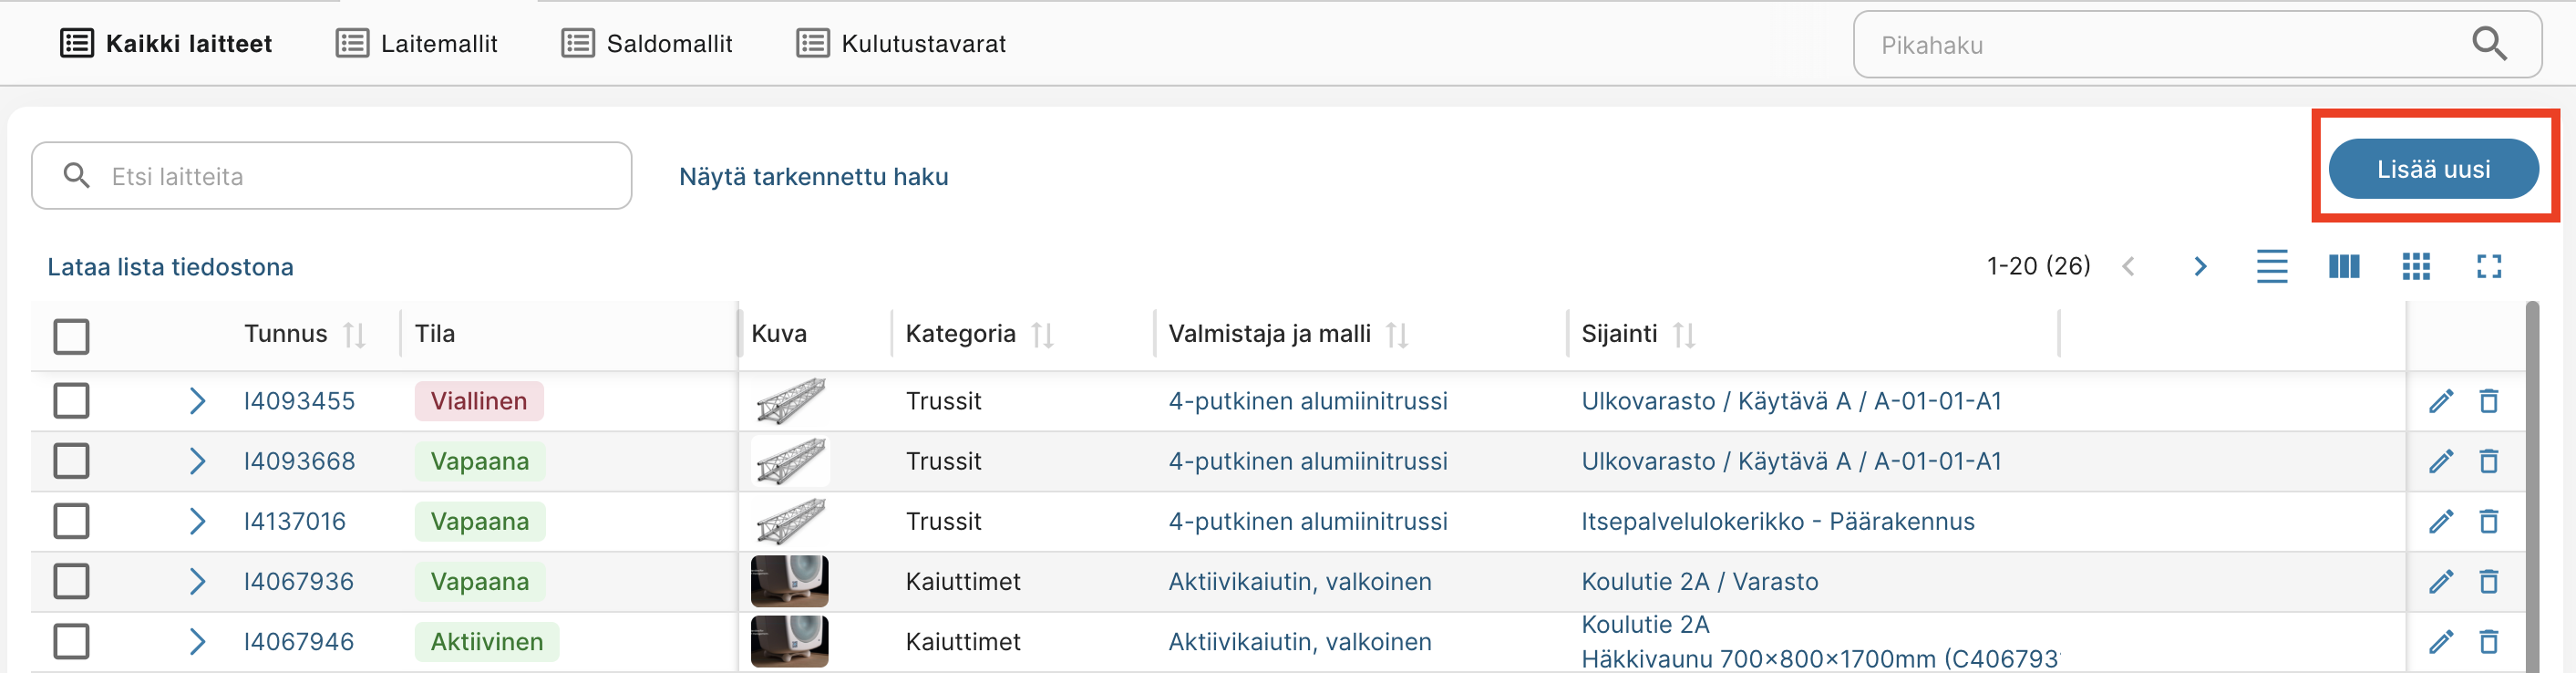Expand row I4137016 details chevron
Viewport: 2576px width, 673px height.
pos(197,521)
